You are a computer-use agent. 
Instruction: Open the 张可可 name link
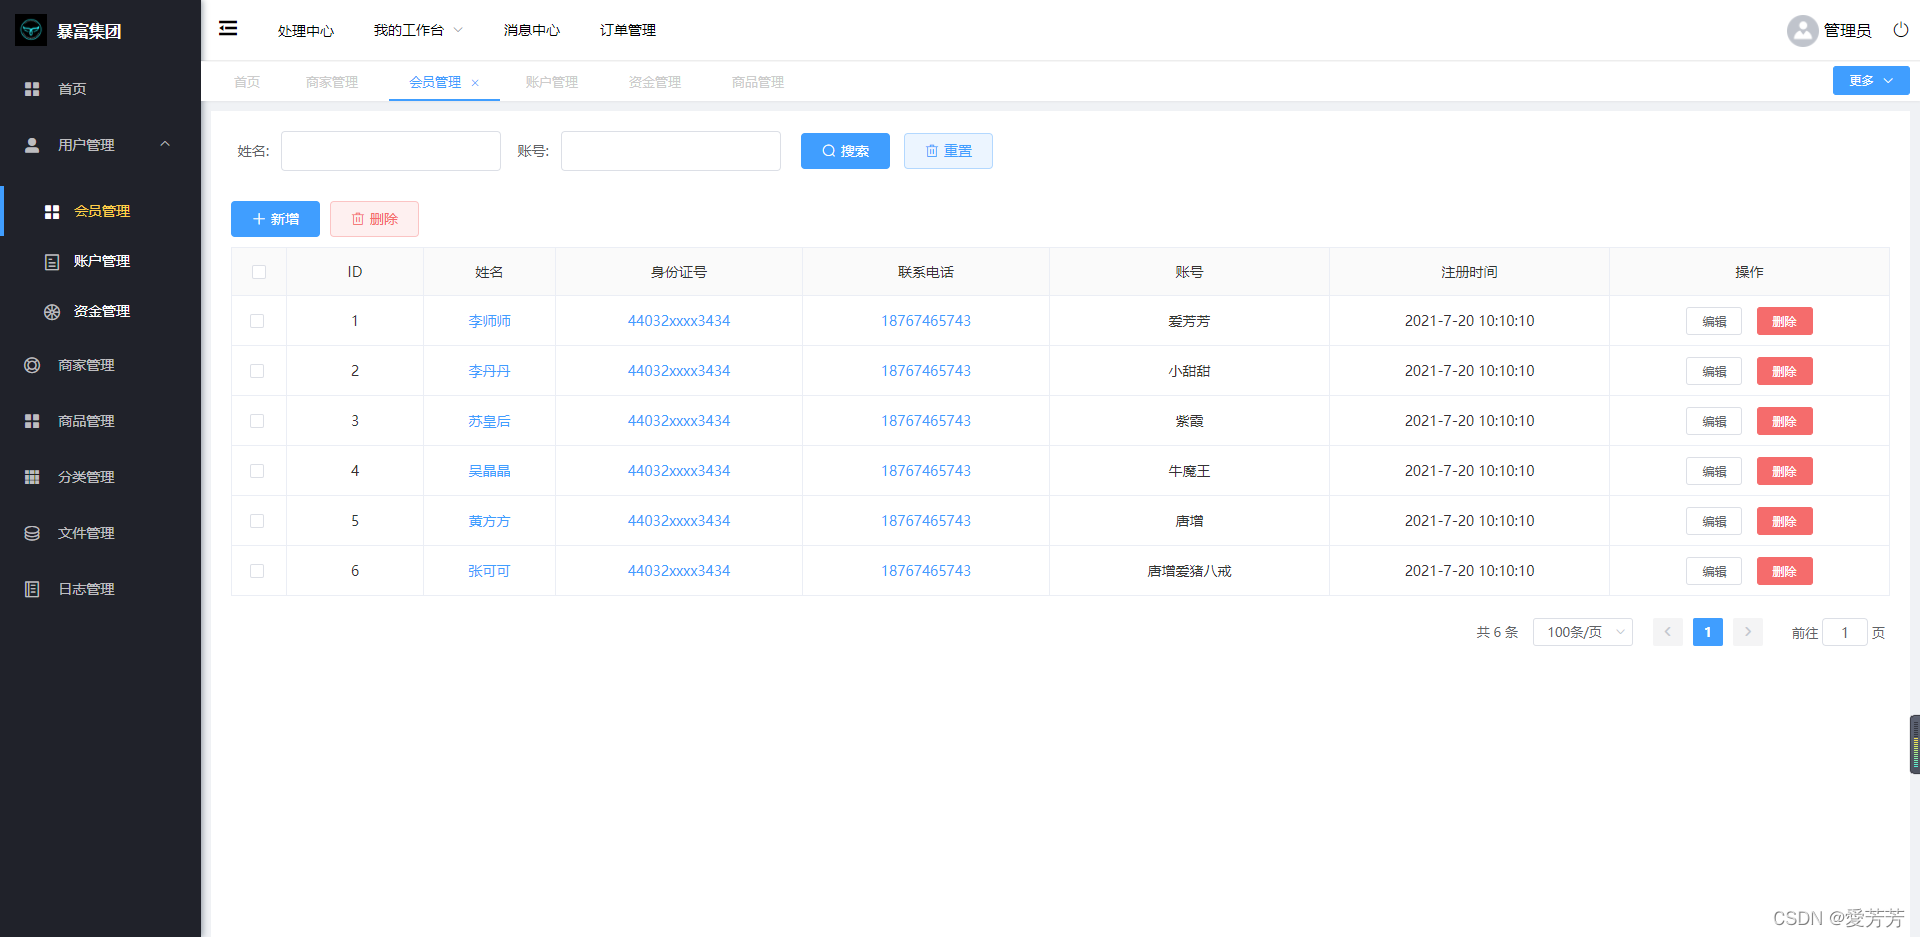[489, 571]
